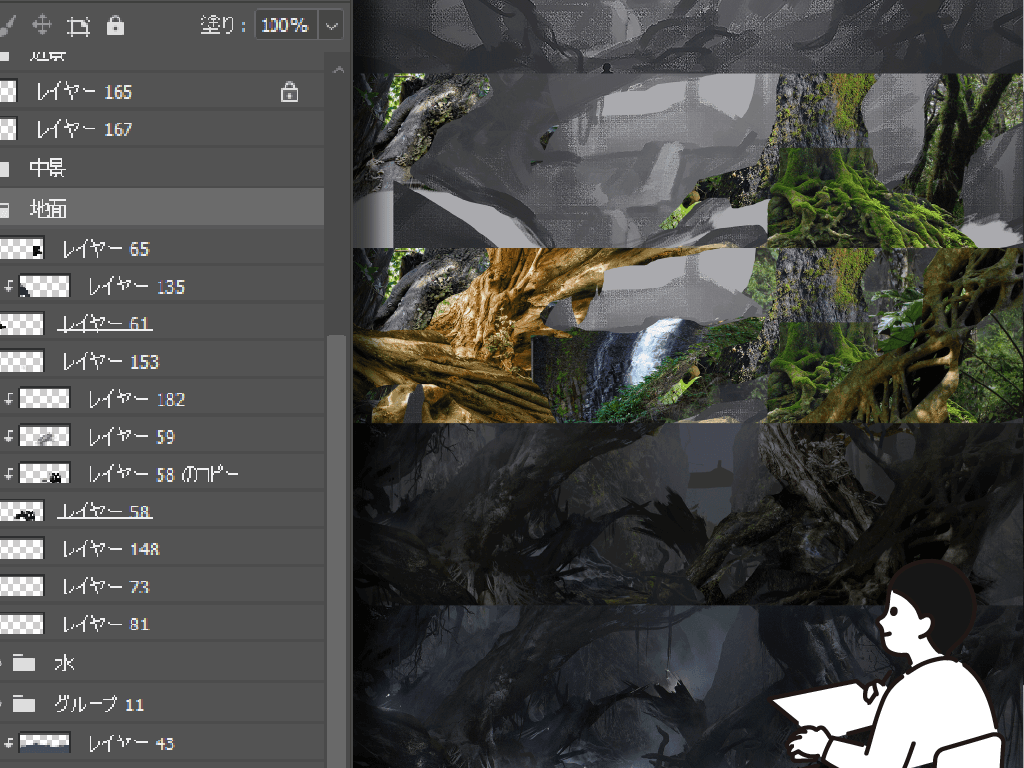Click the clipping arrow on レイヤー 182

[9, 399]
